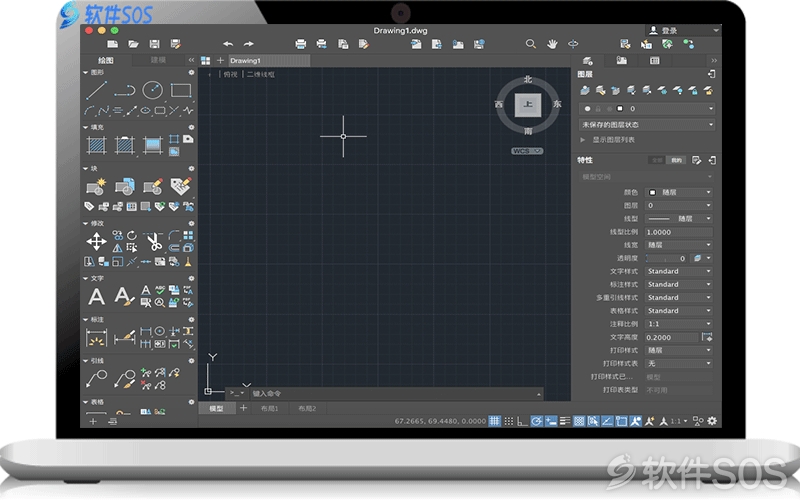Open the 注释比例 1:1 dropdown
Screen dimensions: 800x500
(679, 324)
